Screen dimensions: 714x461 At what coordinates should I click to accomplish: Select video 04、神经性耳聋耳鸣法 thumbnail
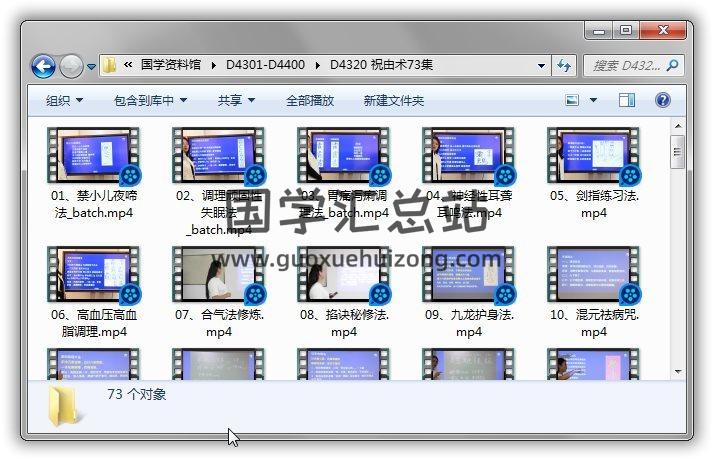[469, 155]
